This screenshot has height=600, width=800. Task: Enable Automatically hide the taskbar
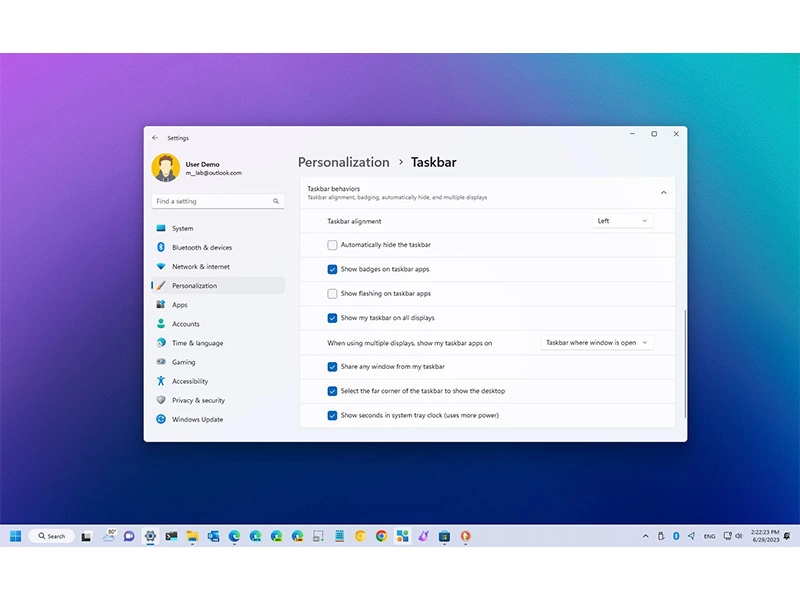332,245
